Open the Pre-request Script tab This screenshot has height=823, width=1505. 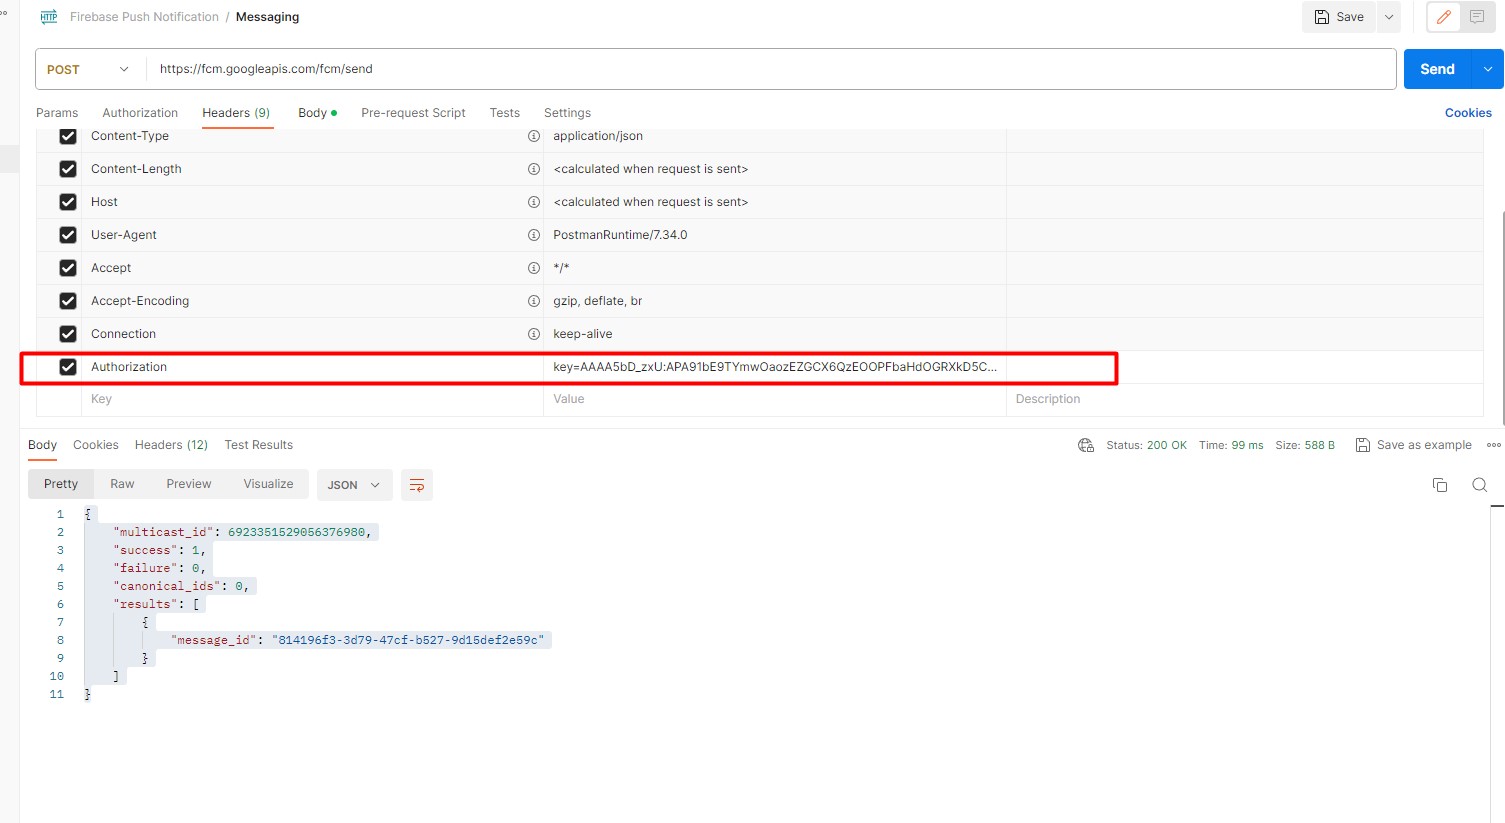413,113
